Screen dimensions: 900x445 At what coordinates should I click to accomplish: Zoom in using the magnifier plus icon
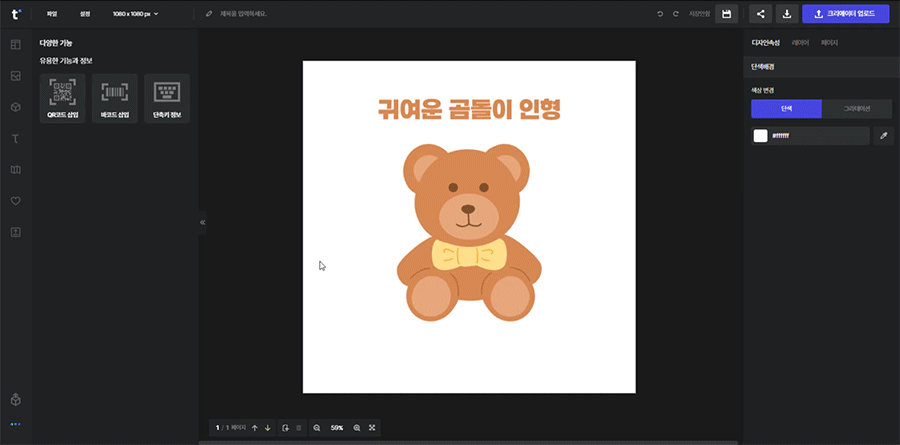(x=357, y=428)
